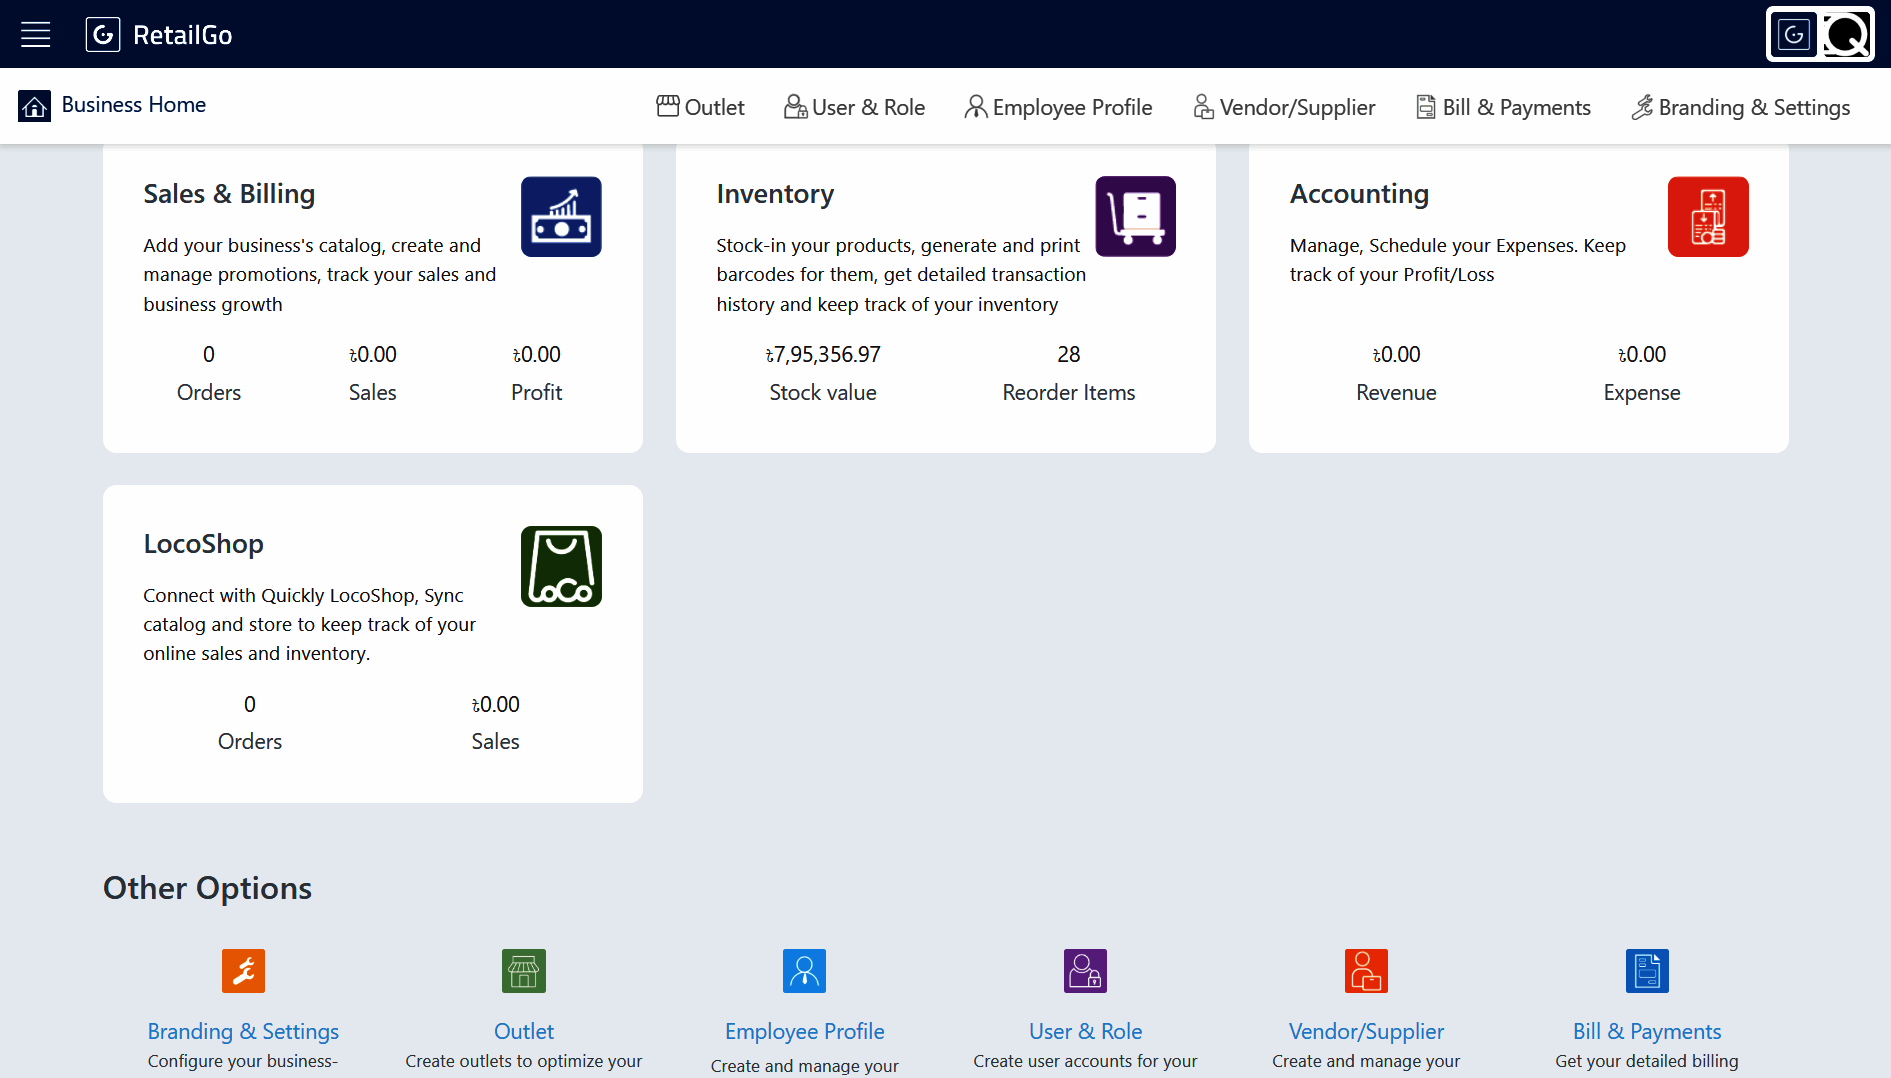This screenshot has height=1078, width=1891.
Task: Click the Sales & Billing card title
Action: click(229, 194)
